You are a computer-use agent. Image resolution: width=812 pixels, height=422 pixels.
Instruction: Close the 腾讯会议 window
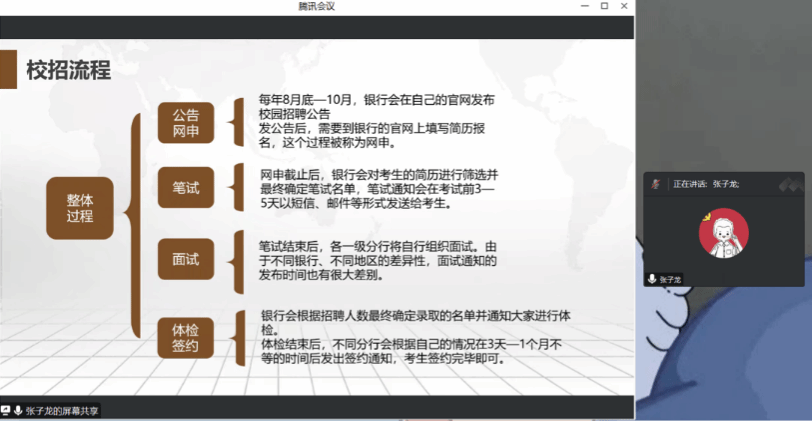click(625, 6)
